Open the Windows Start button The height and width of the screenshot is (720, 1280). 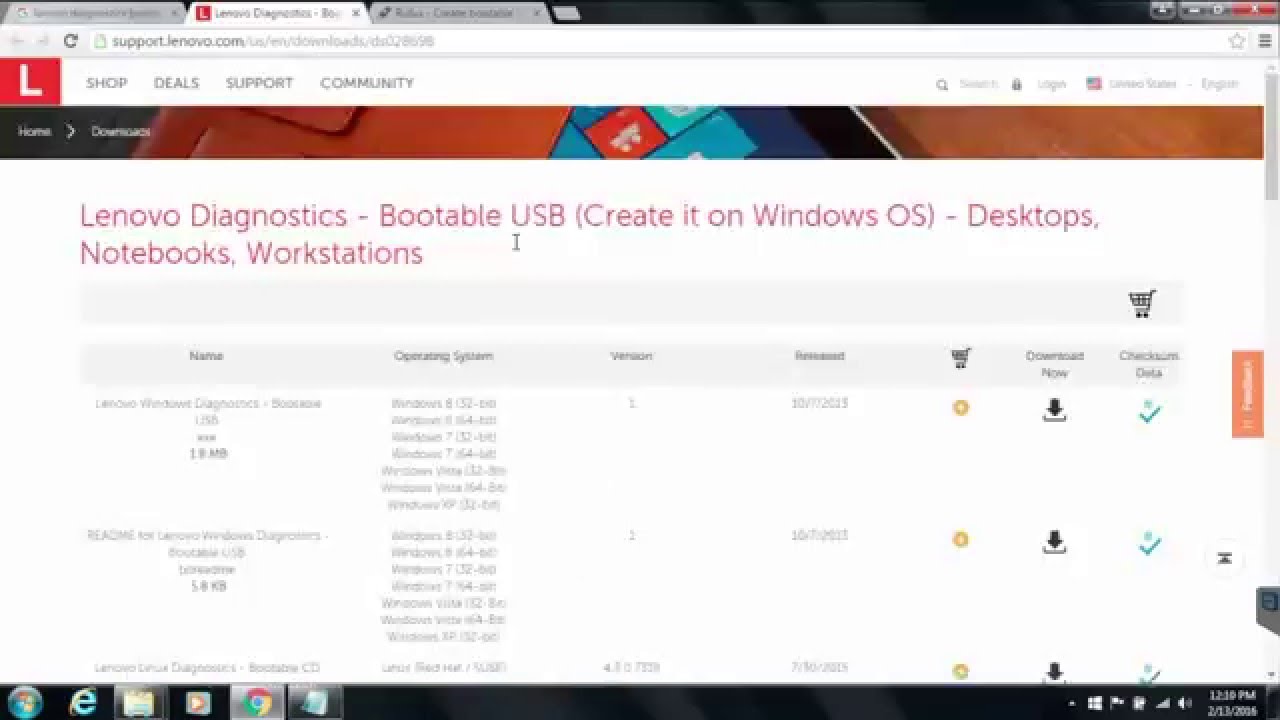pyautogui.click(x=23, y=703)
